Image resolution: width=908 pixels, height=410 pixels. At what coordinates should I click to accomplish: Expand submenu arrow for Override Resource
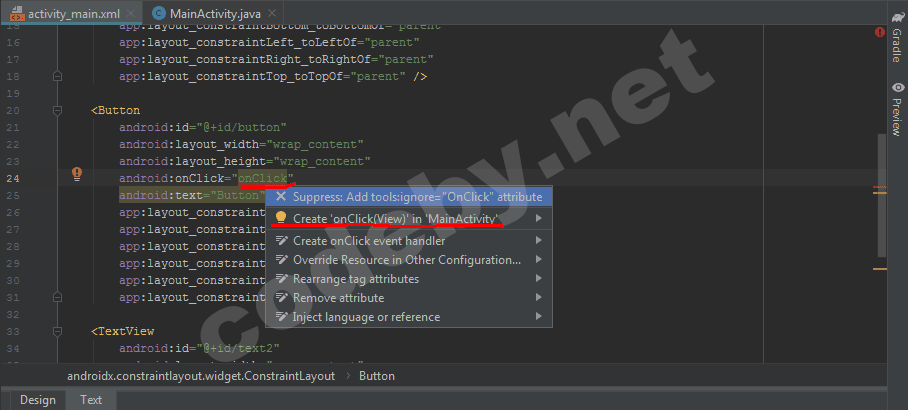pyautogui.click(x=539, y=259)
